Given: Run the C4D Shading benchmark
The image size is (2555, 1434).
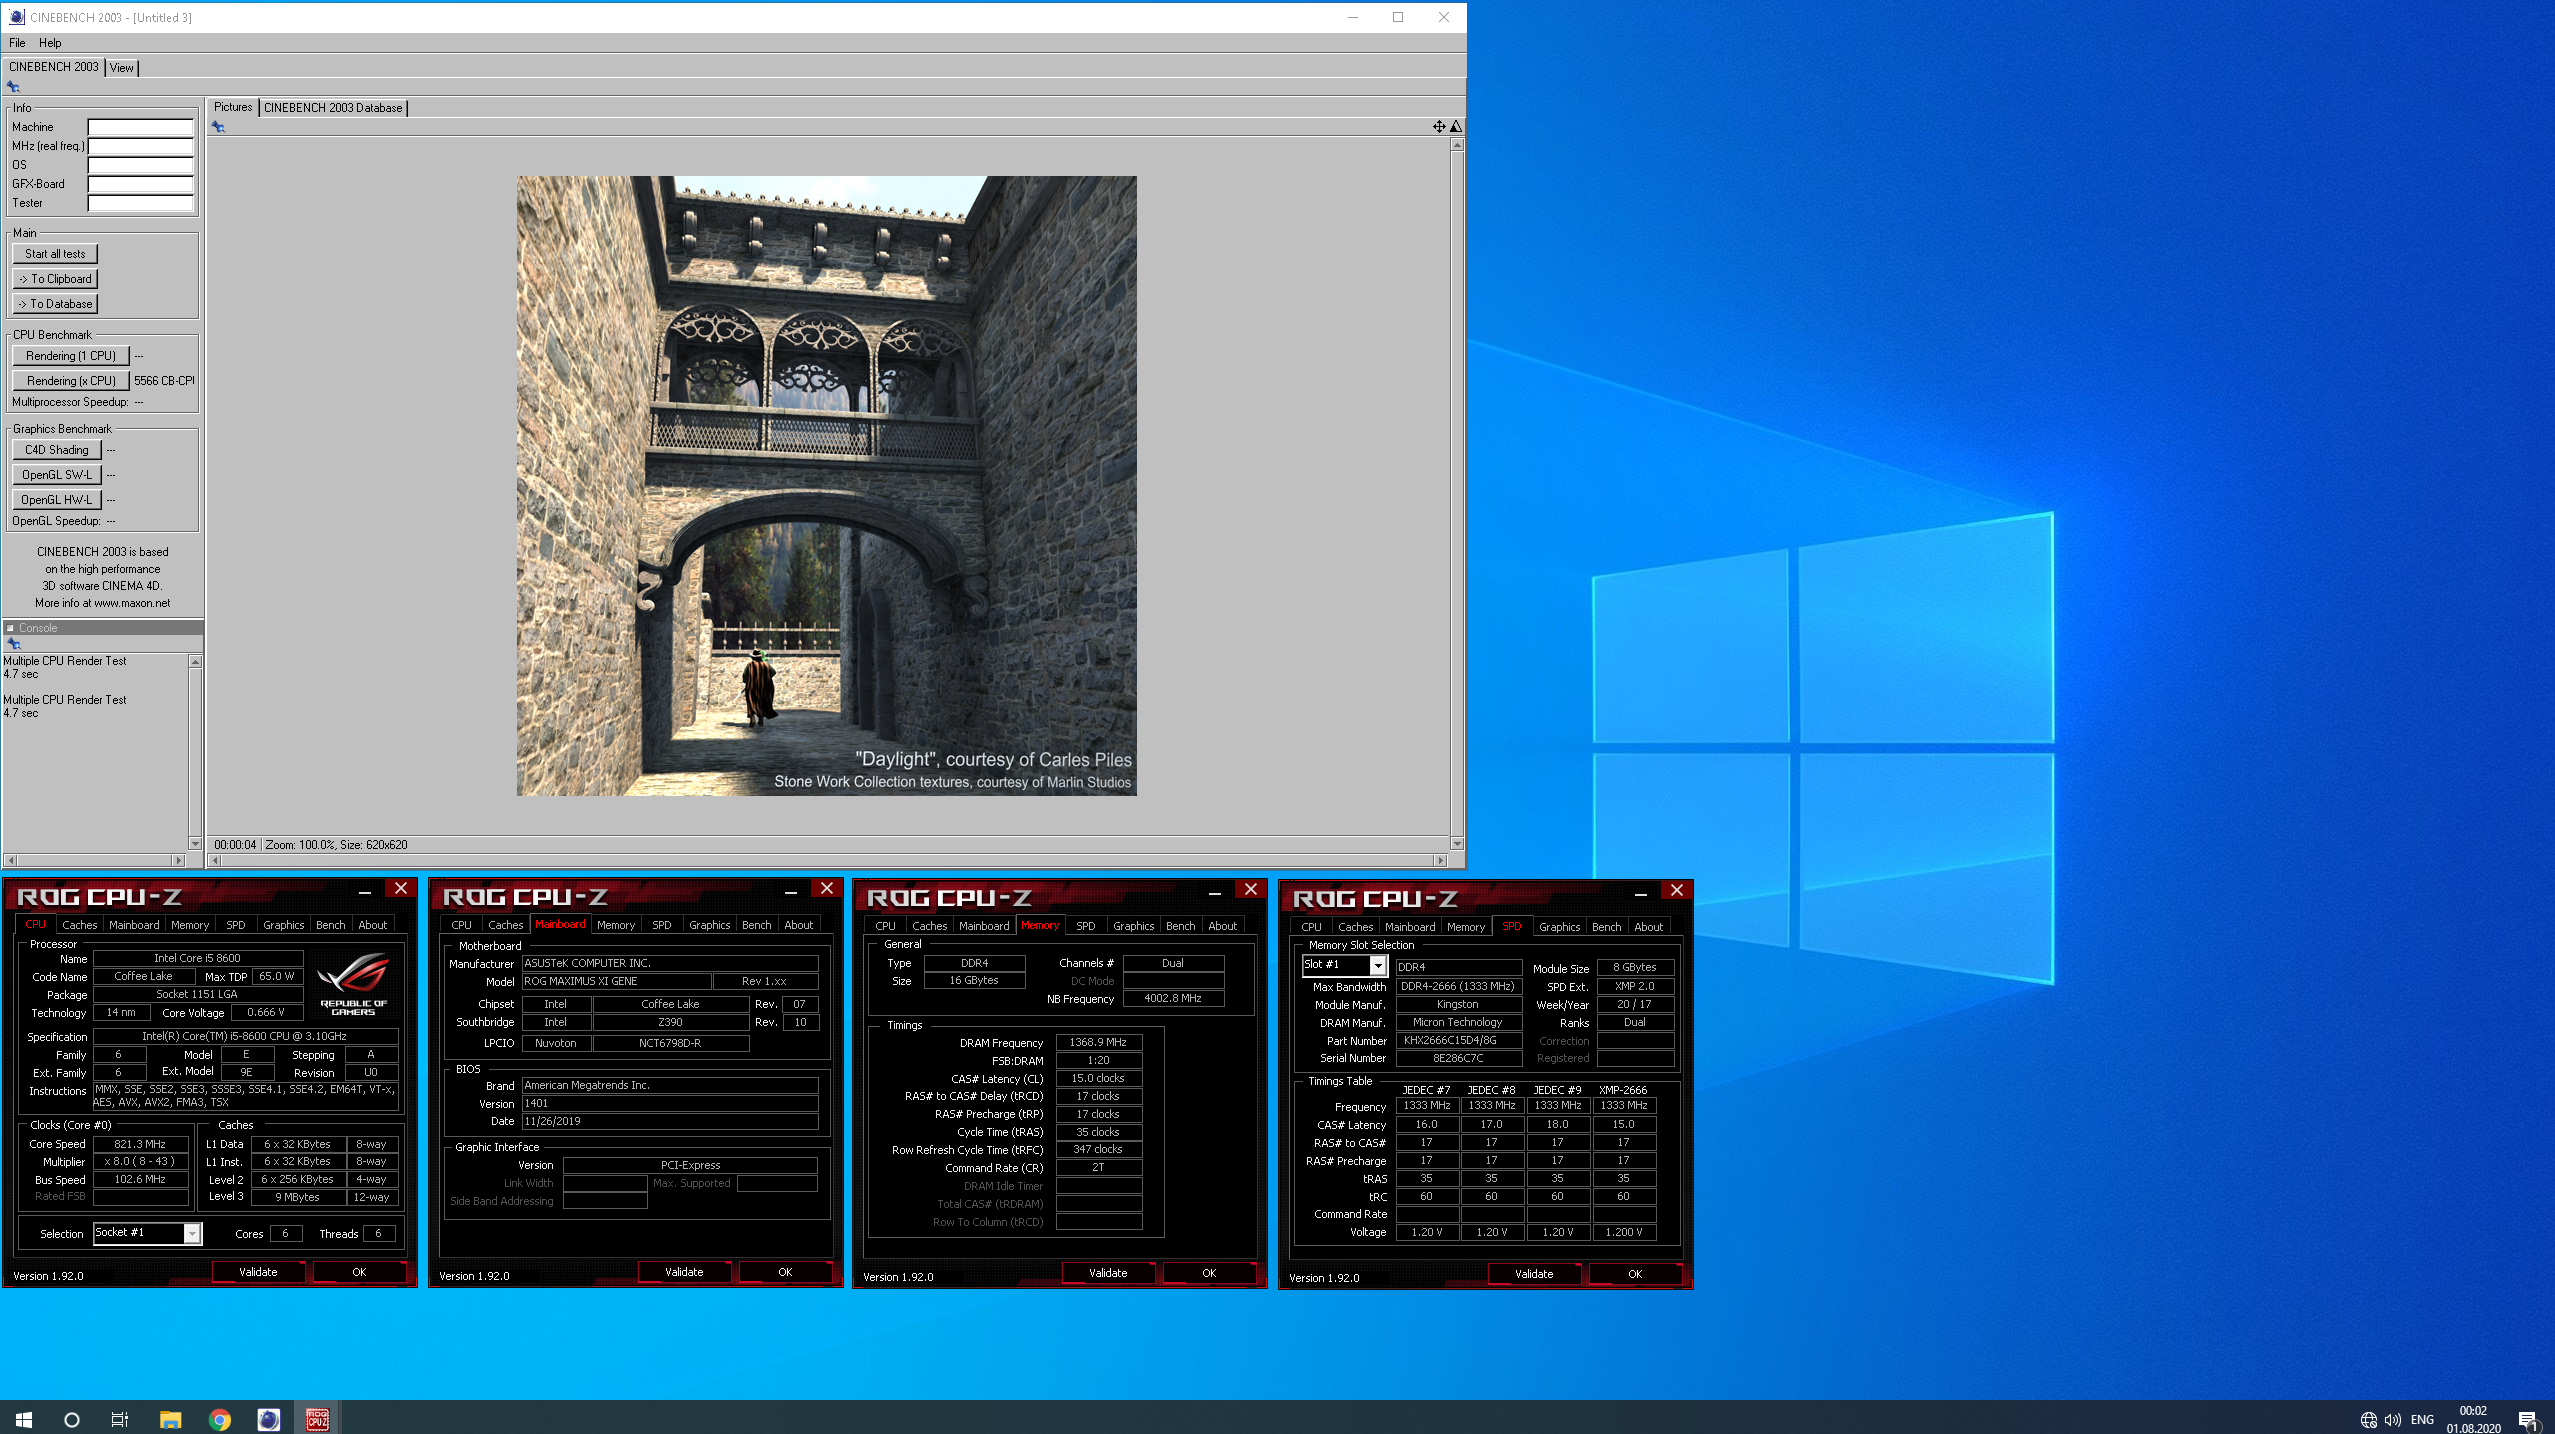Looking at the screenshot, I should click(57, 450).
